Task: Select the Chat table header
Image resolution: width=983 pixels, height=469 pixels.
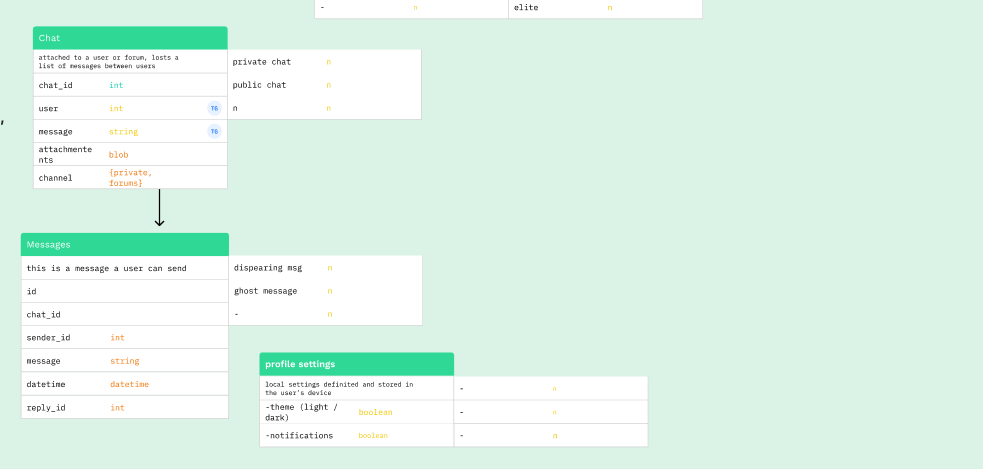Action: [130, 38]
